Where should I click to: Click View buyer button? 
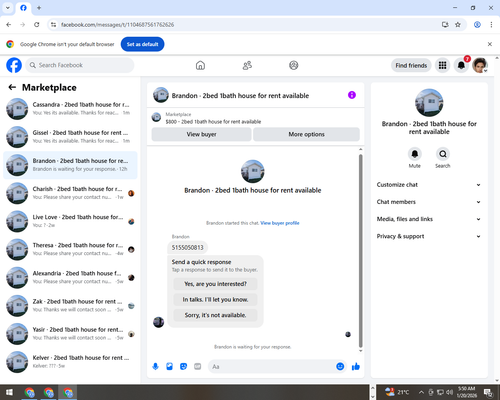click(x=201, y=134)
